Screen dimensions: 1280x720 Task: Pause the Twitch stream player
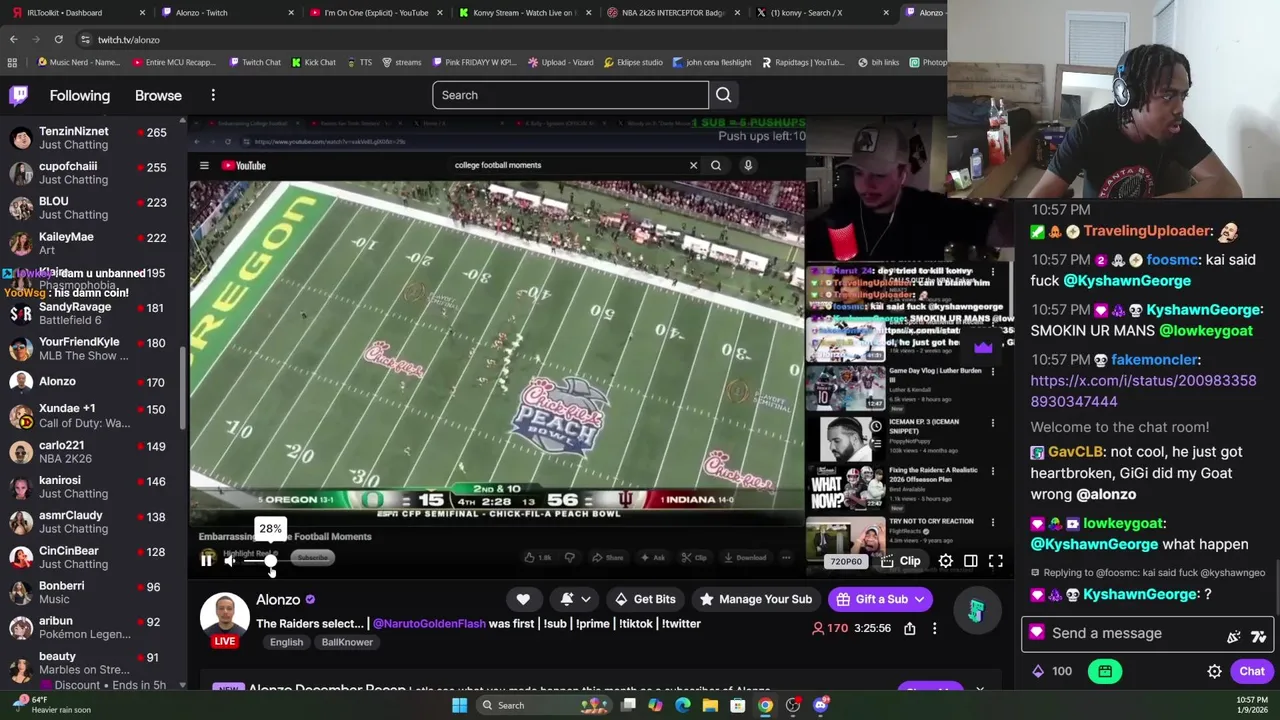(x=207, y=561)
